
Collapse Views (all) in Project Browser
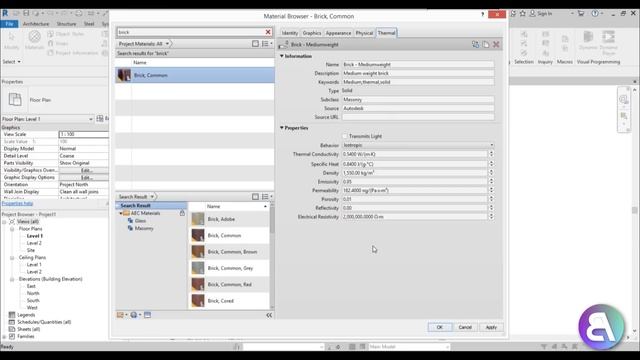click(4, 222)
